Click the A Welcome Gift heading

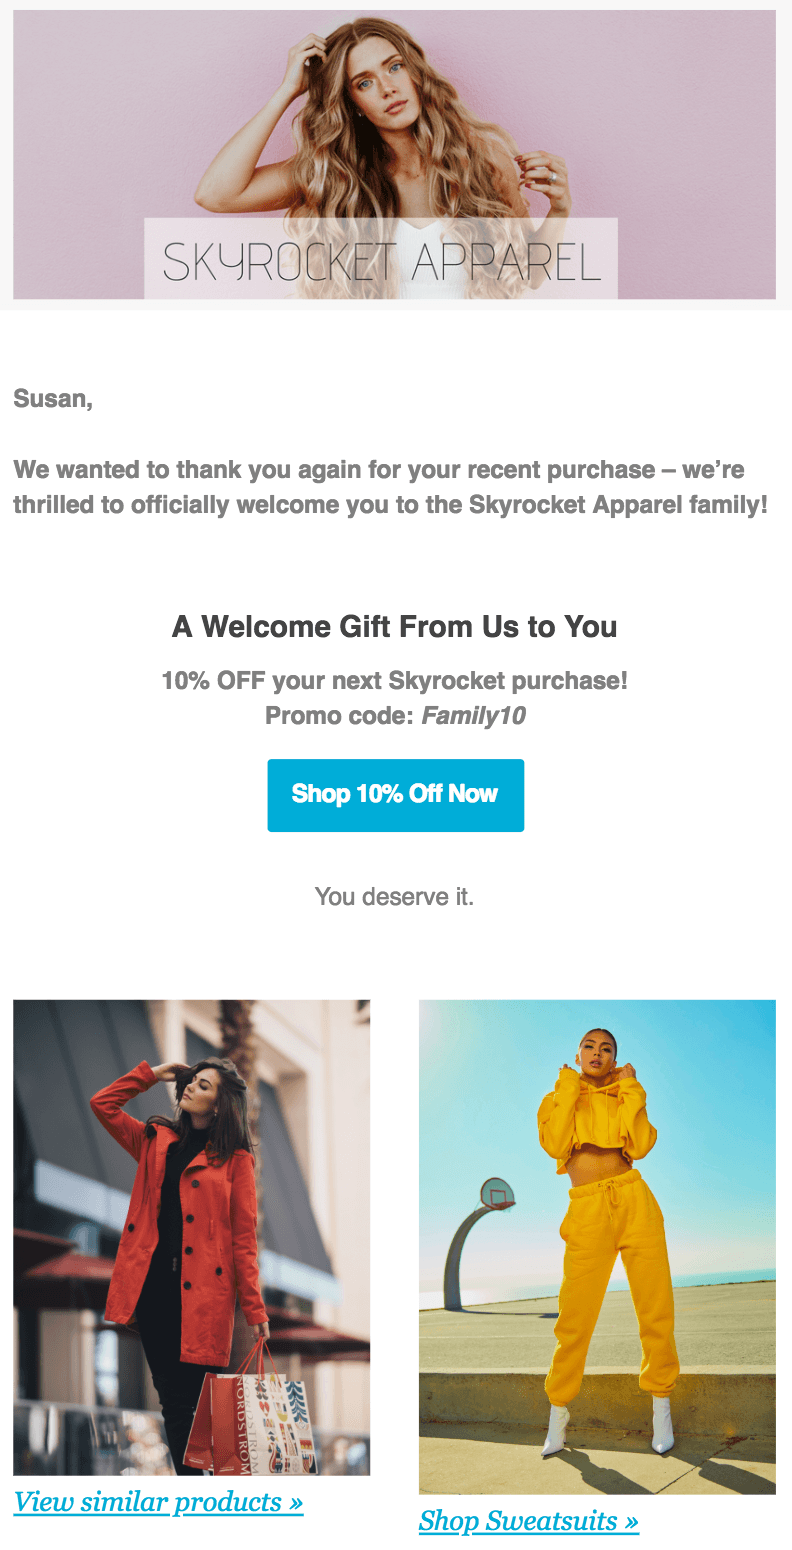pos(396,626)
